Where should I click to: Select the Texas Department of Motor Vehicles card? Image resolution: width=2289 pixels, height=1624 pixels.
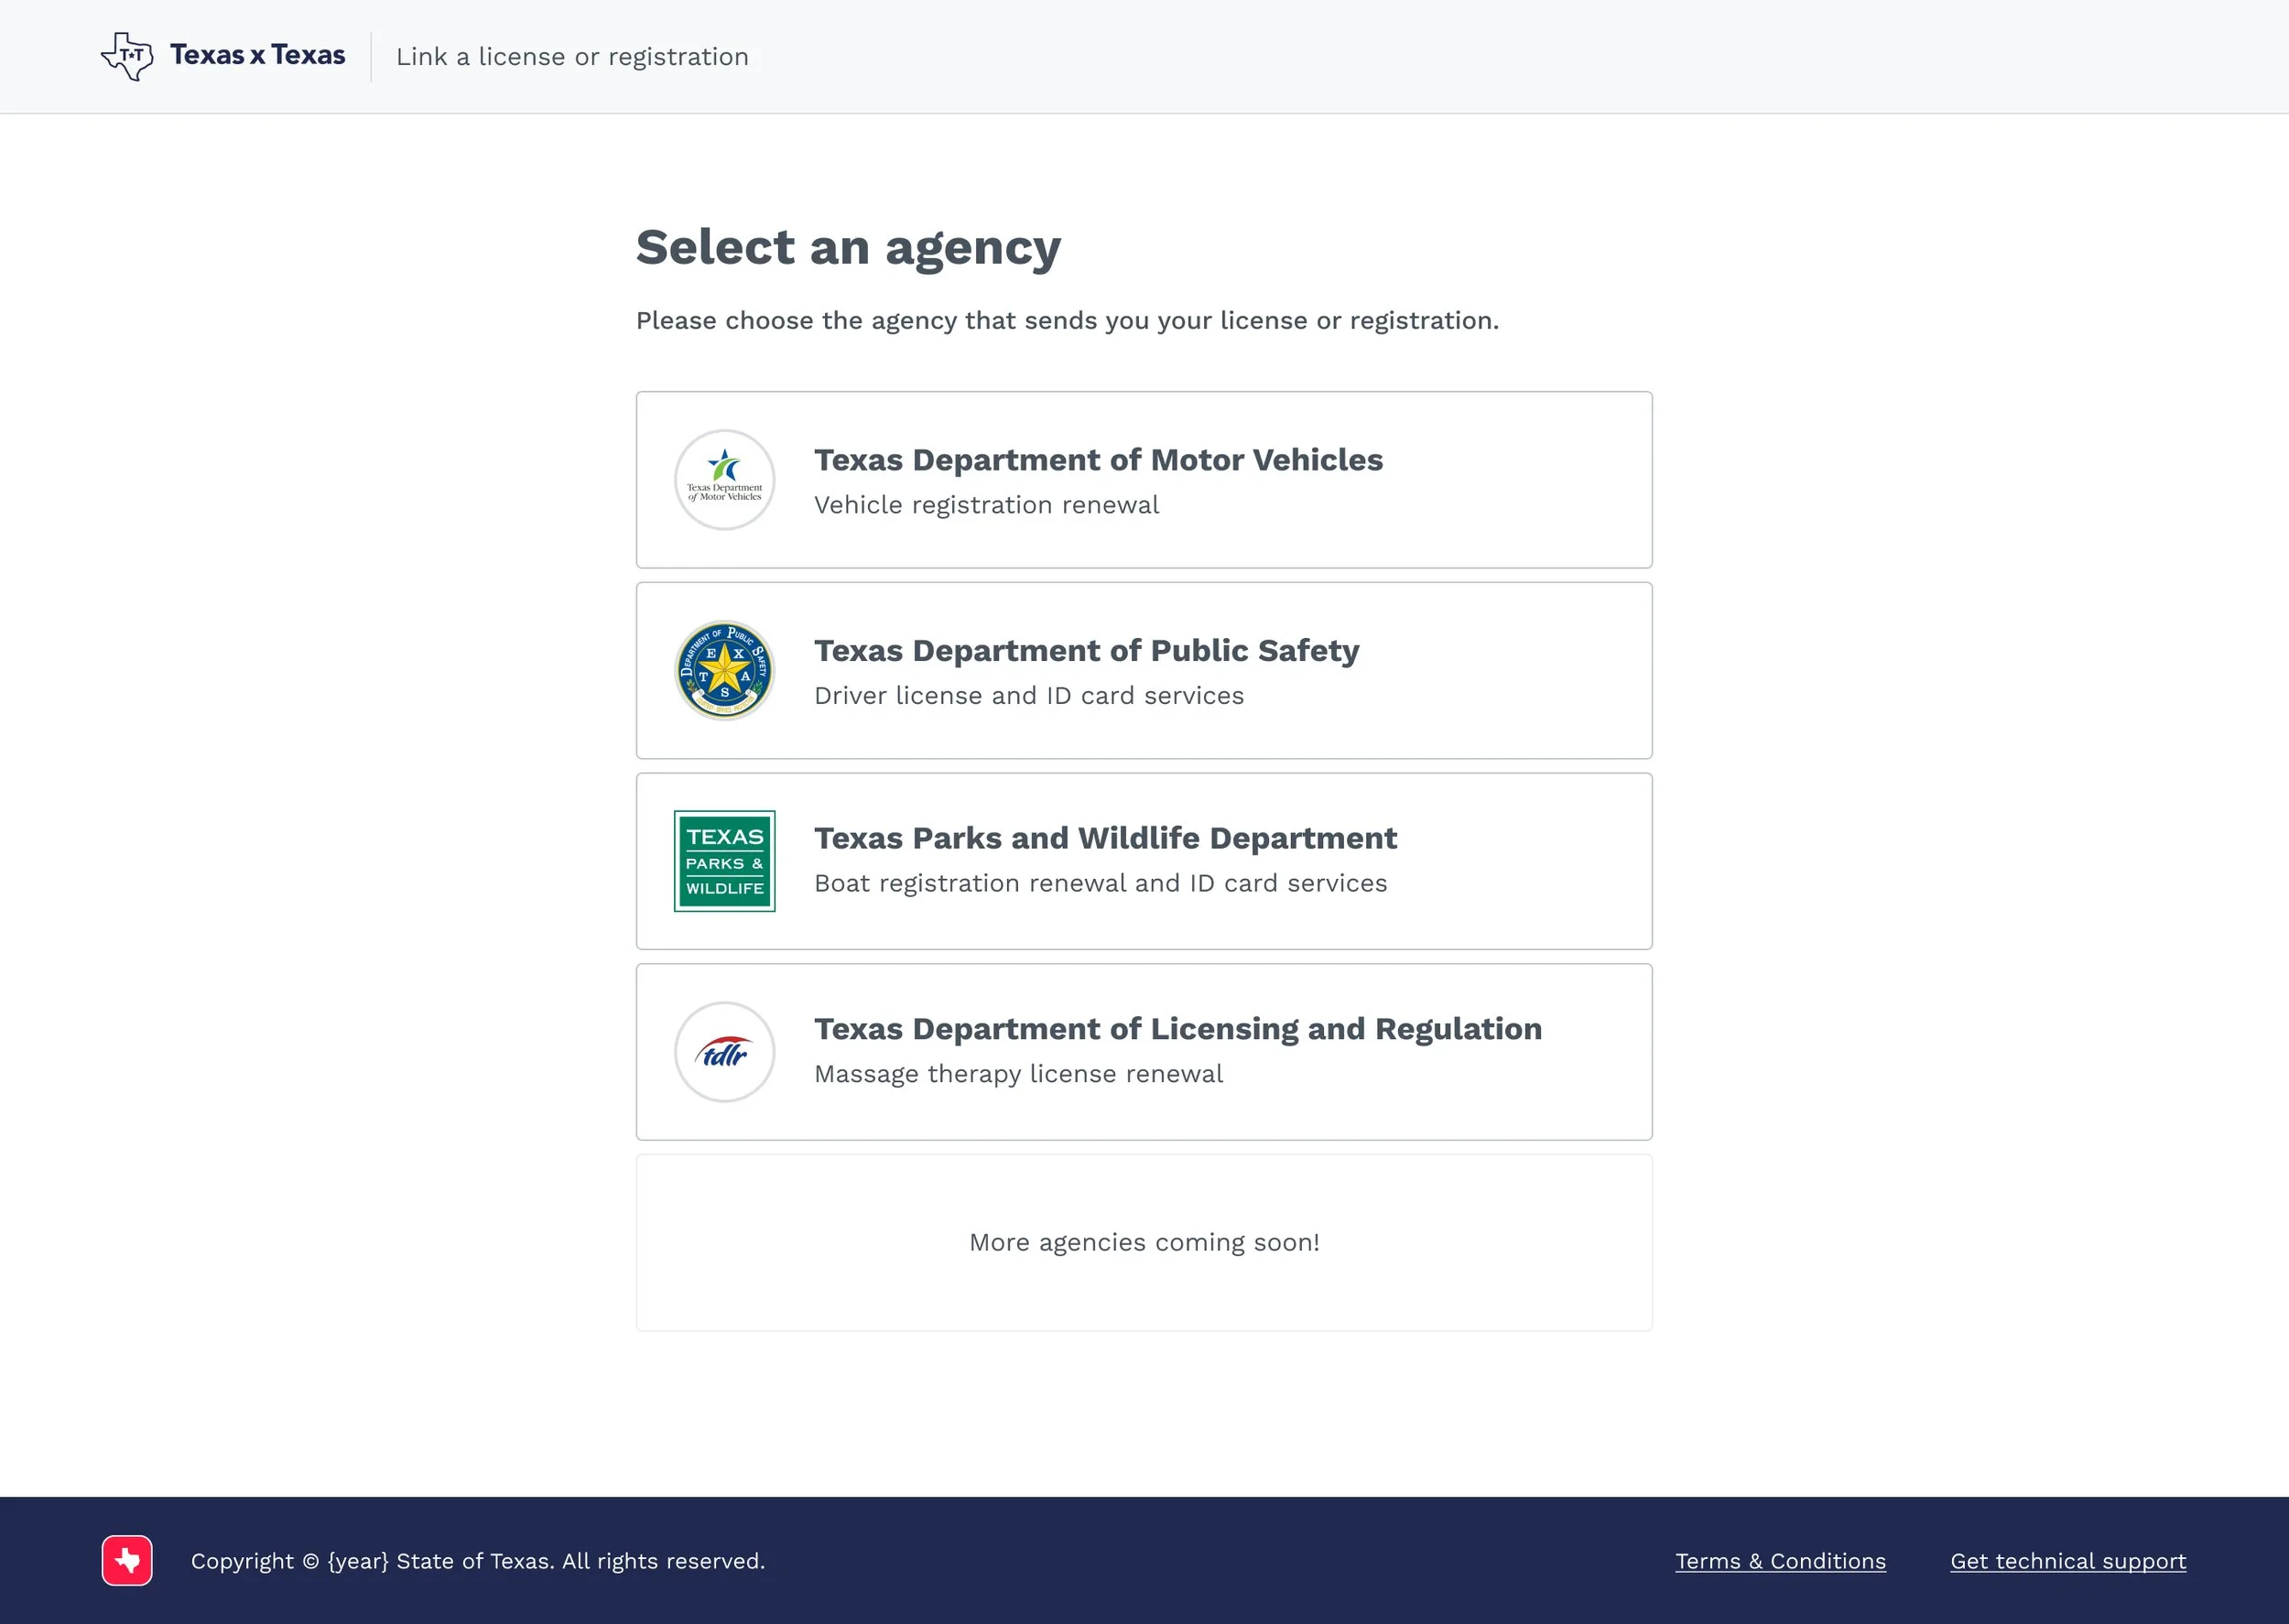click(1143, 480)
